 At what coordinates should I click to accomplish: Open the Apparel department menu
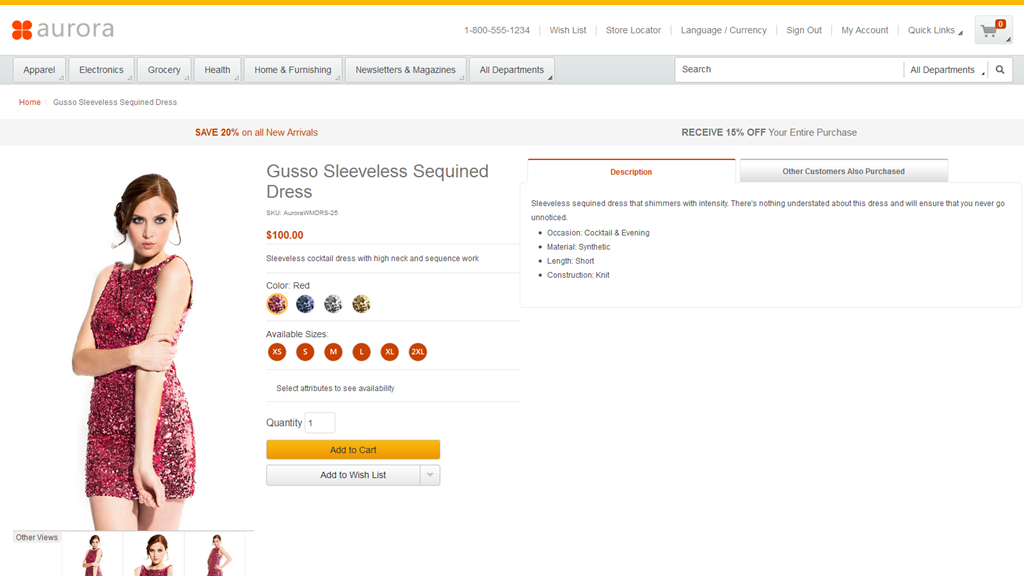point(39,70)
